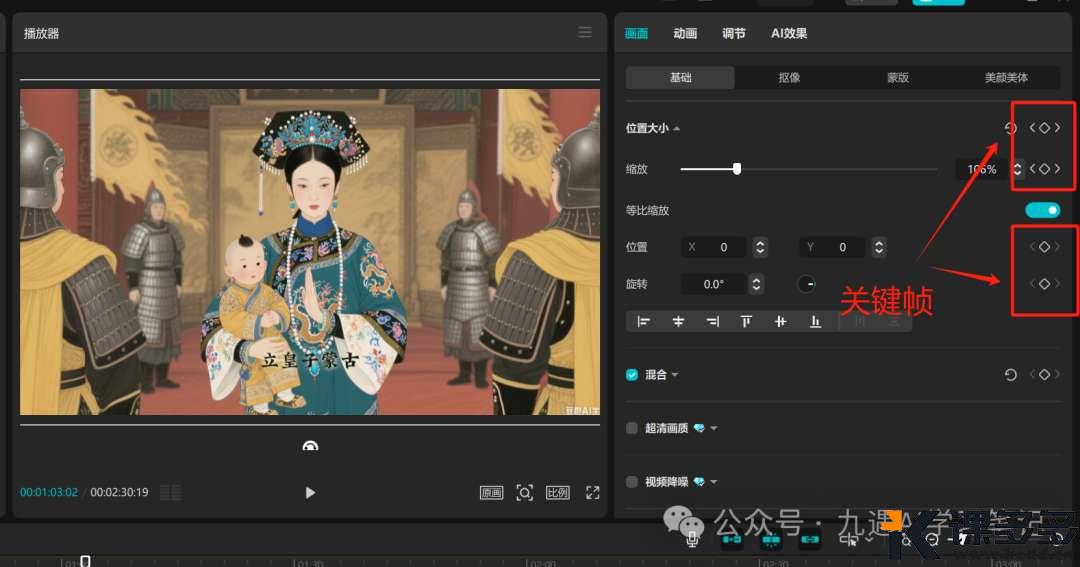Align clip to horizontal center
This screenshot has width=1080, height=567.
click(678, 321)
